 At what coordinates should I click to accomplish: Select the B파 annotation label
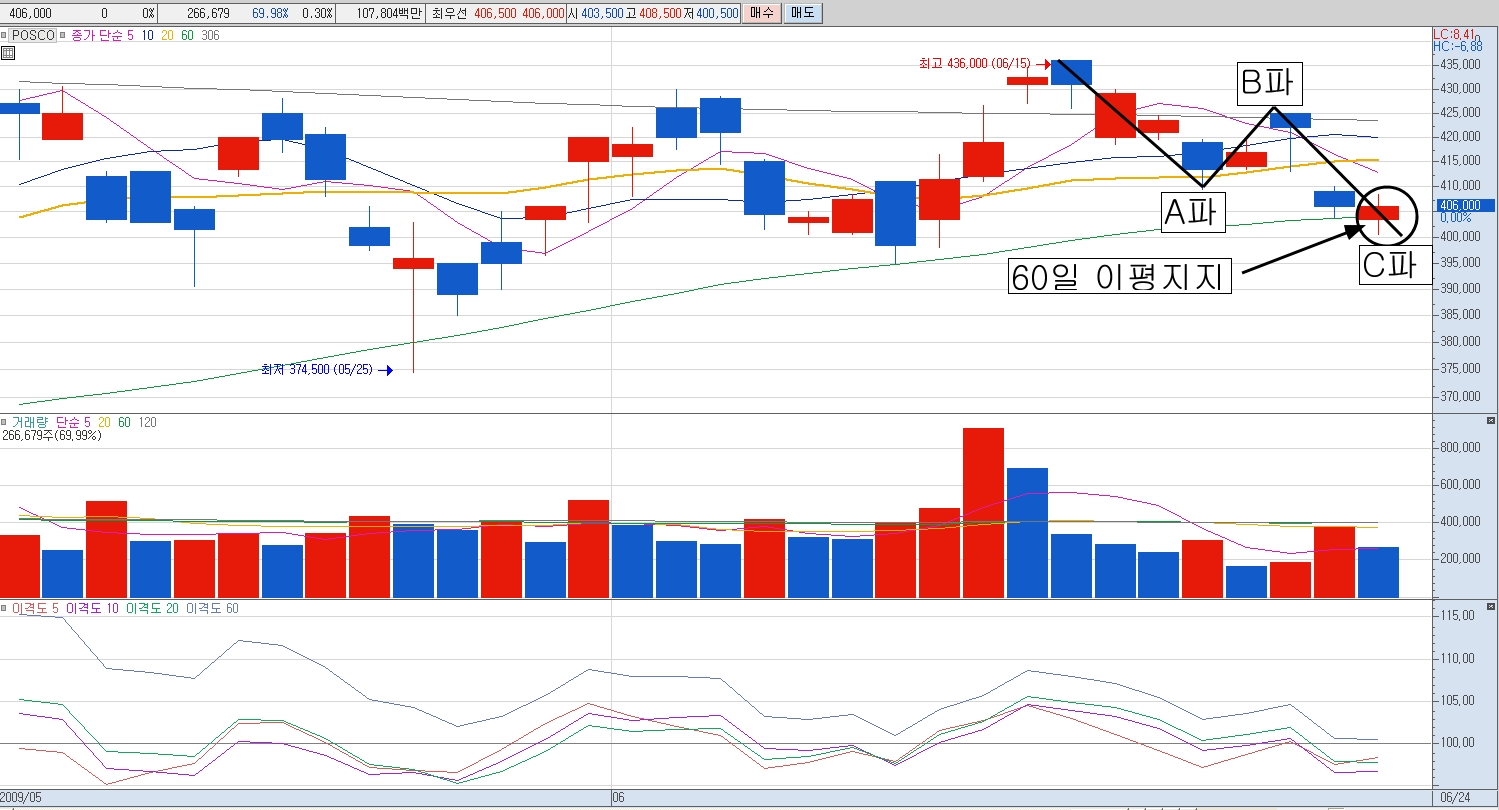1269,85
